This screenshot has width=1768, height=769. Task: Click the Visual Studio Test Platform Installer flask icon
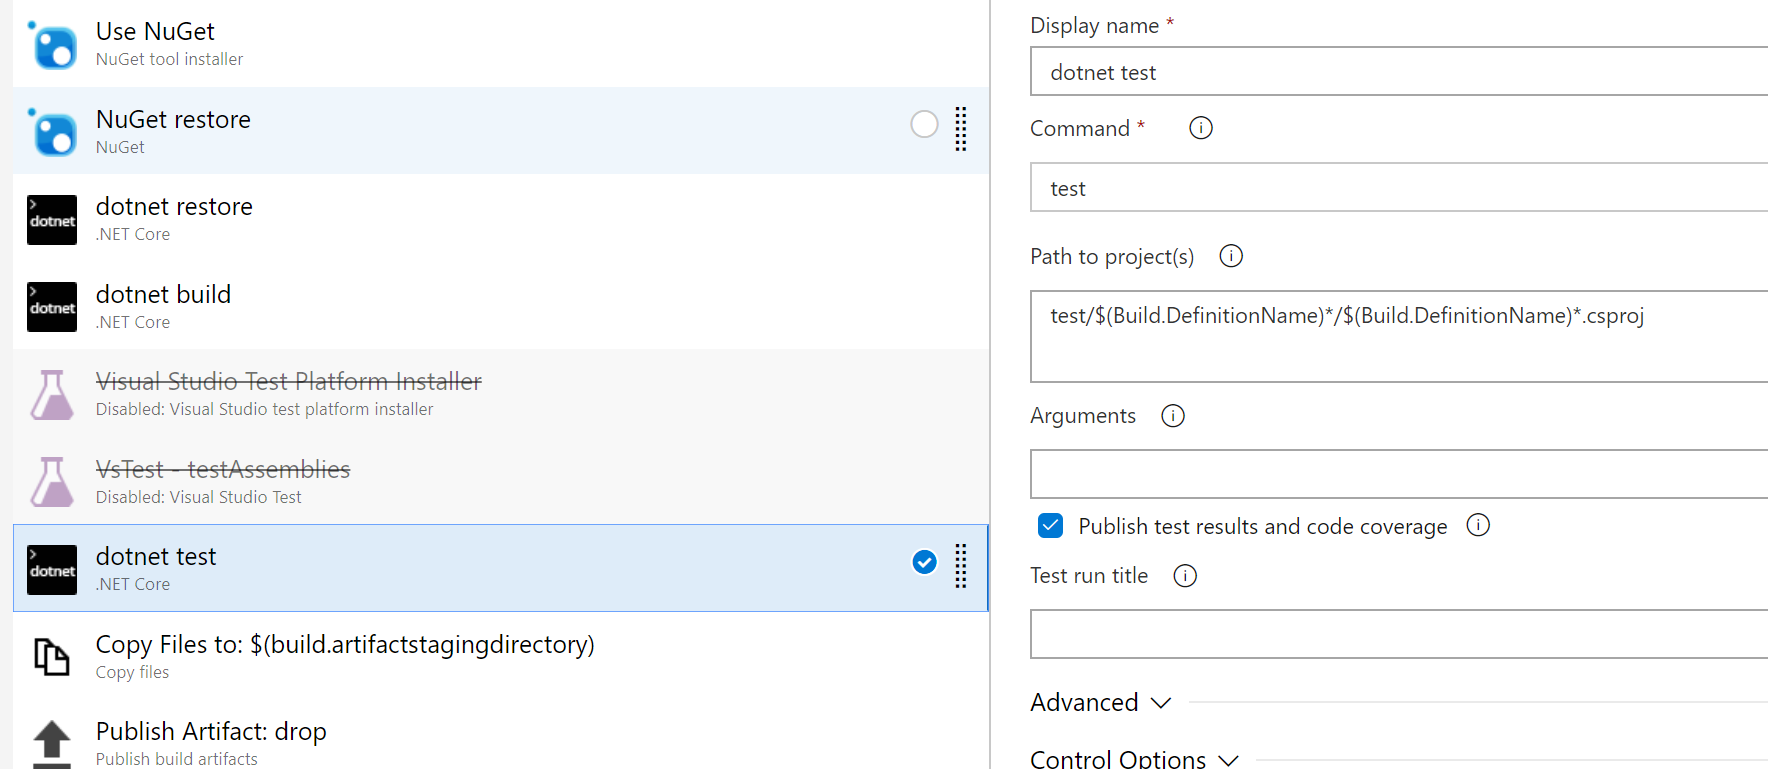[52, 395]
